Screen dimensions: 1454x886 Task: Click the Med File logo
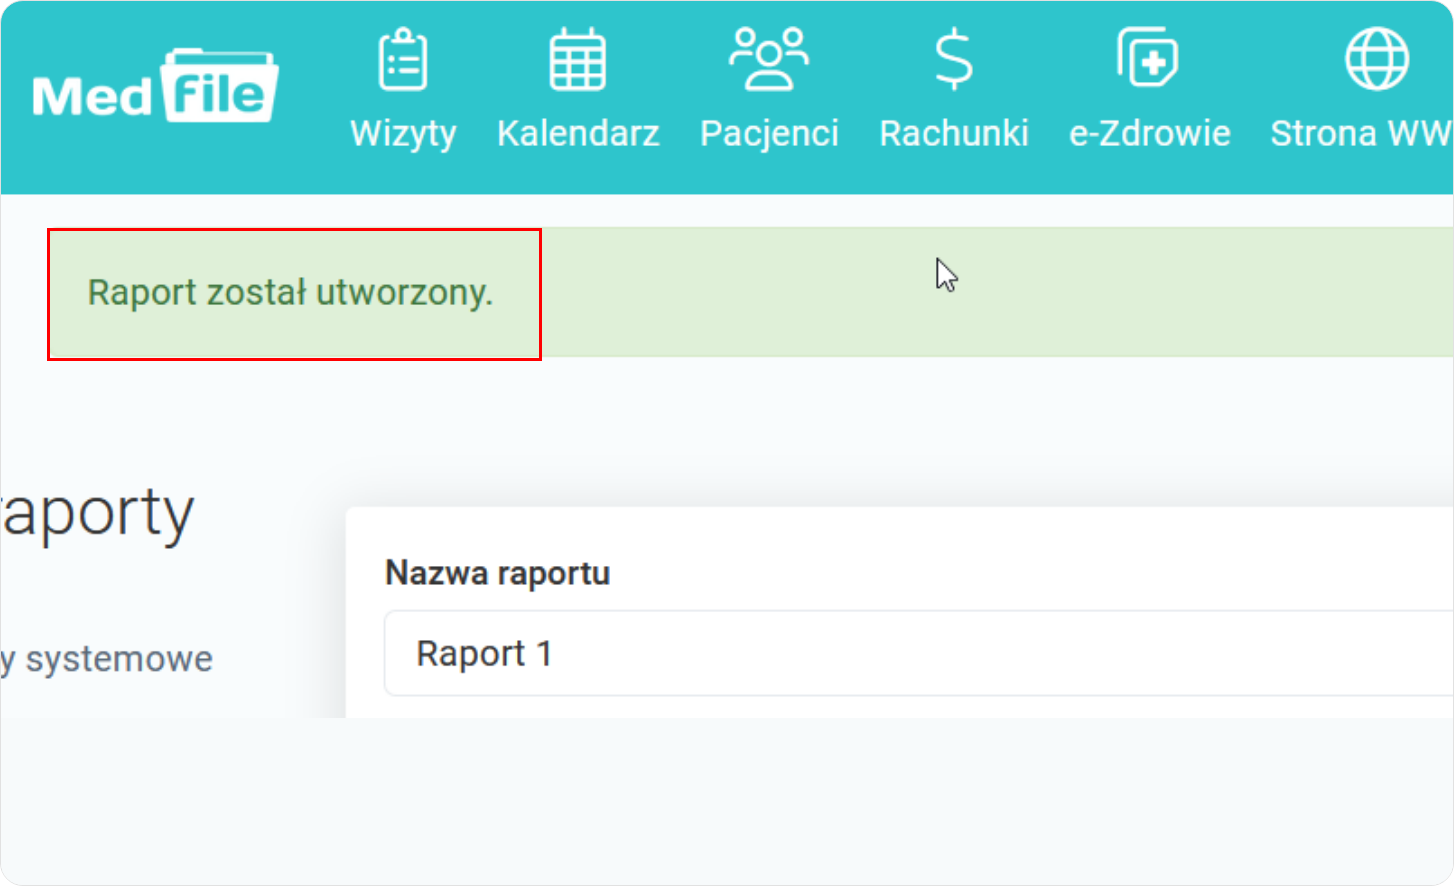155,87
